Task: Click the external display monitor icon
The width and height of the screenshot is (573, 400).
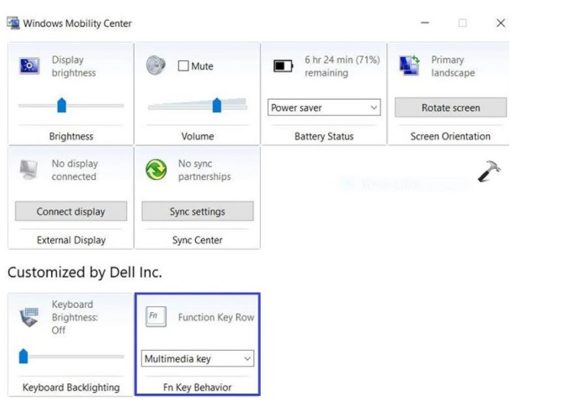Action: pyautogui.click(x=29, y=169)
